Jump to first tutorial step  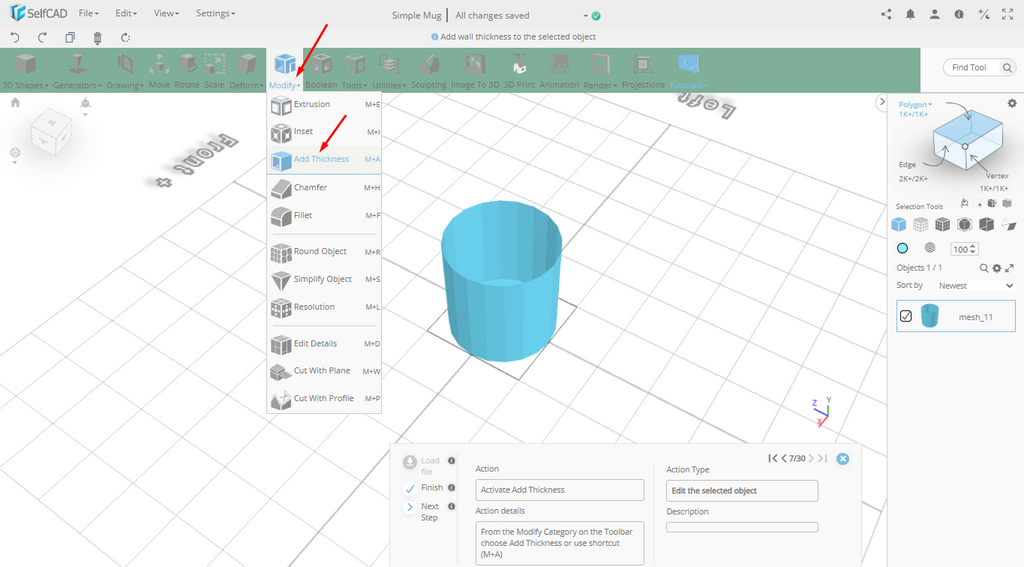(x=773, y=459)
